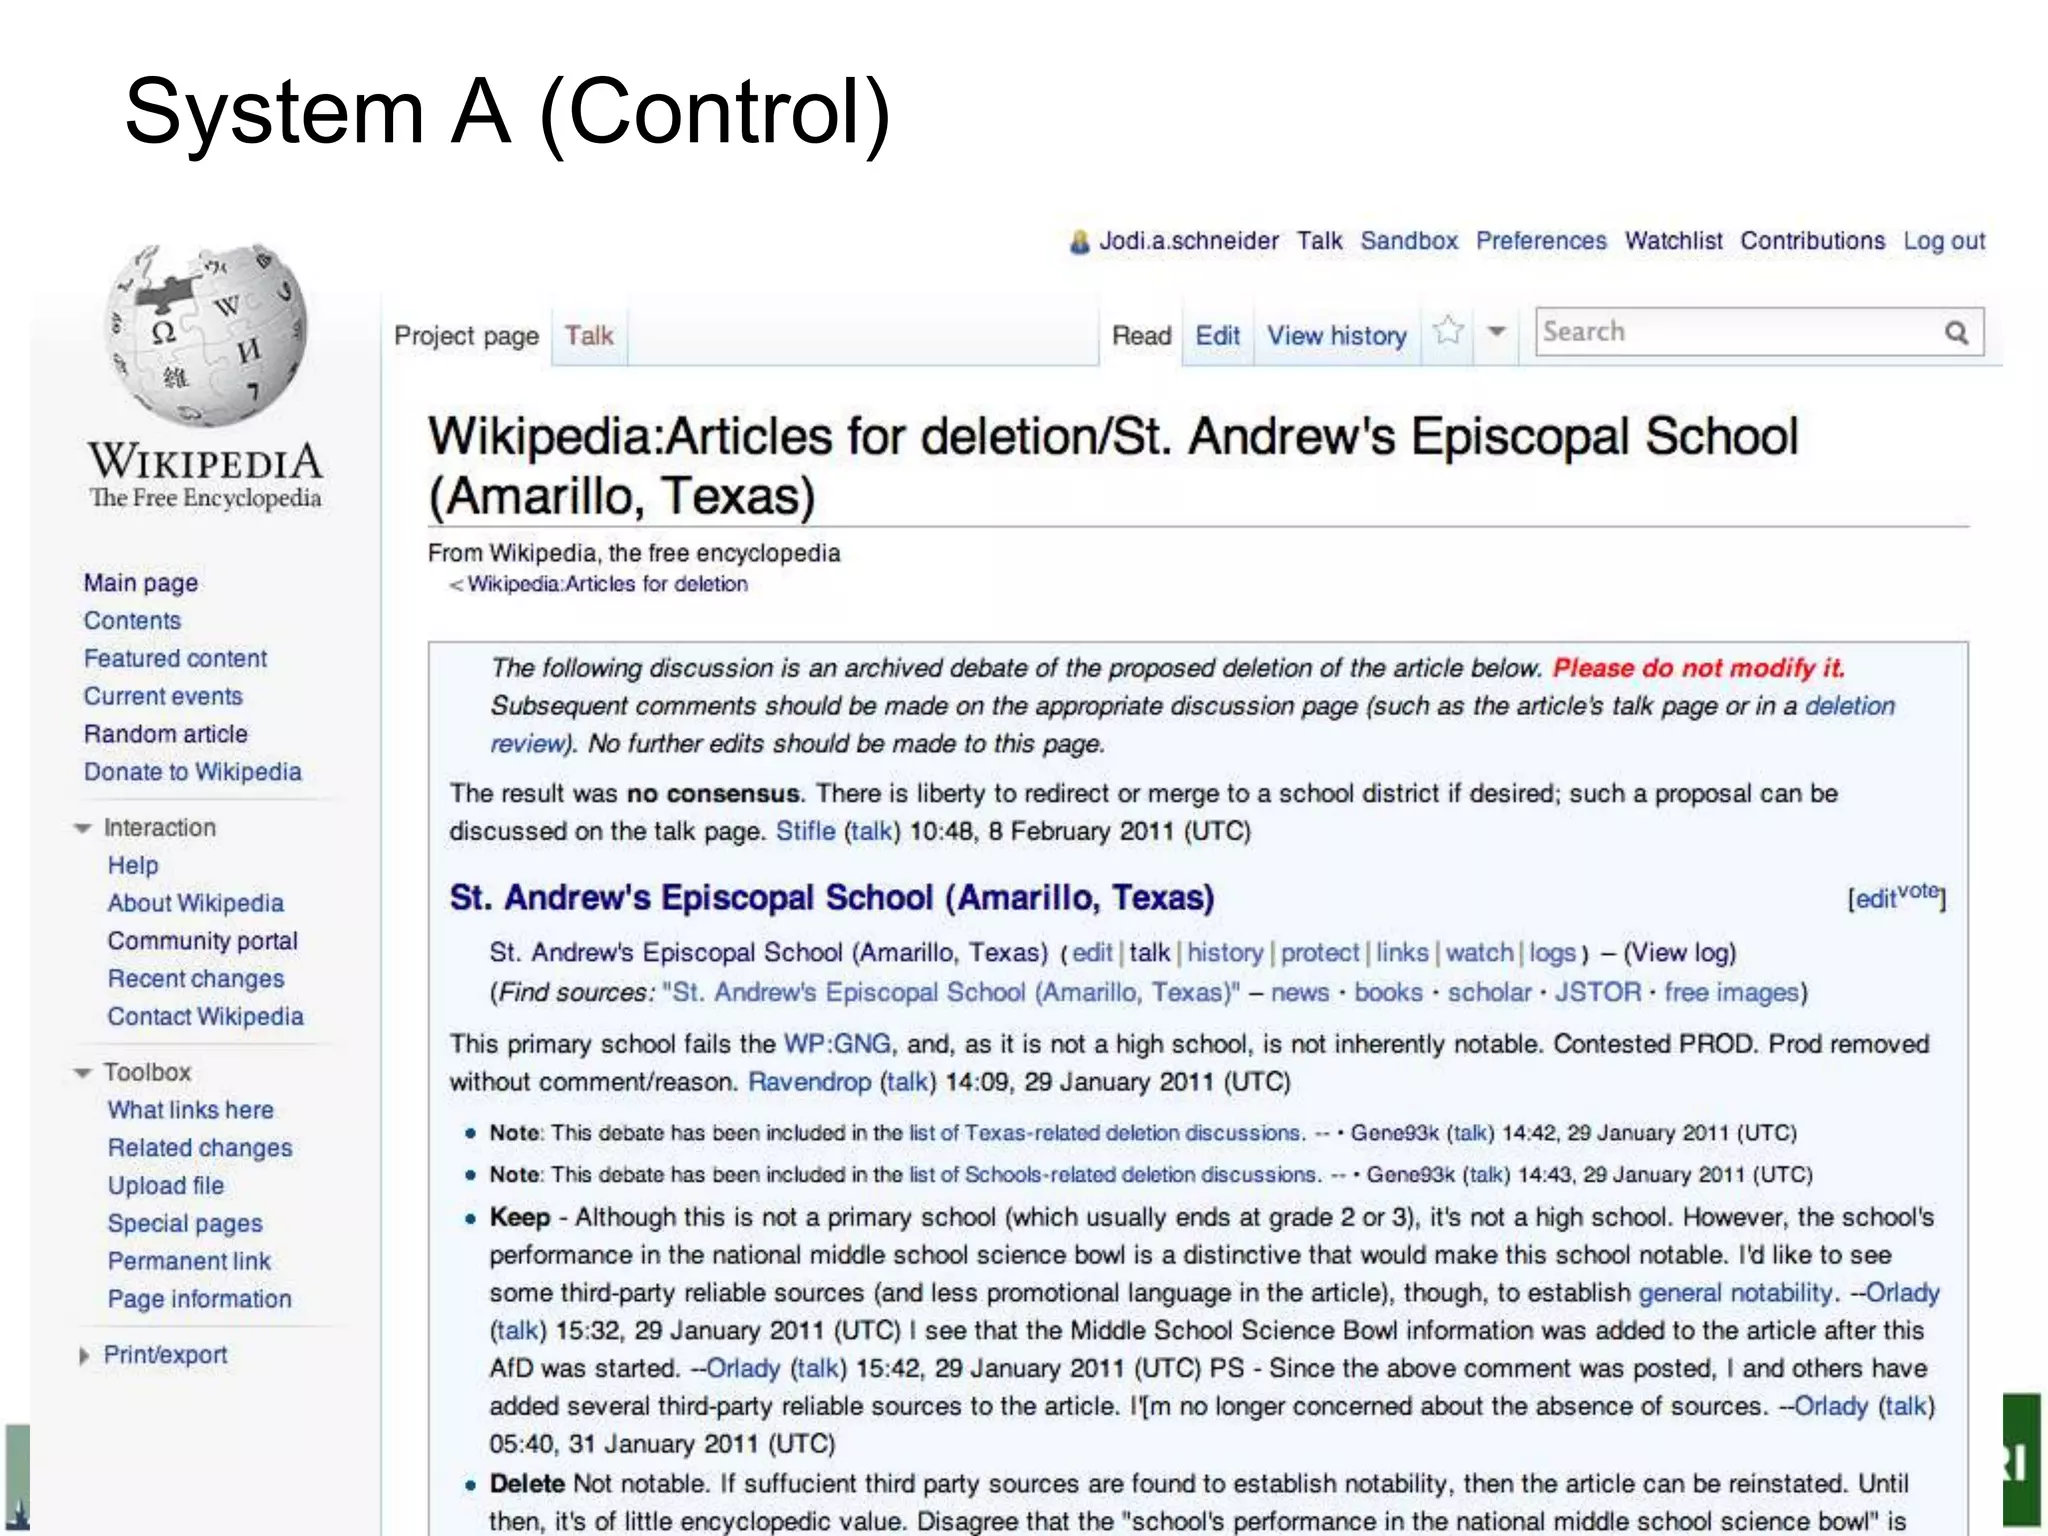This screenshot has width=2048, height=1536.
Task: Click the protect link
Action: (x=1320, y=953)
